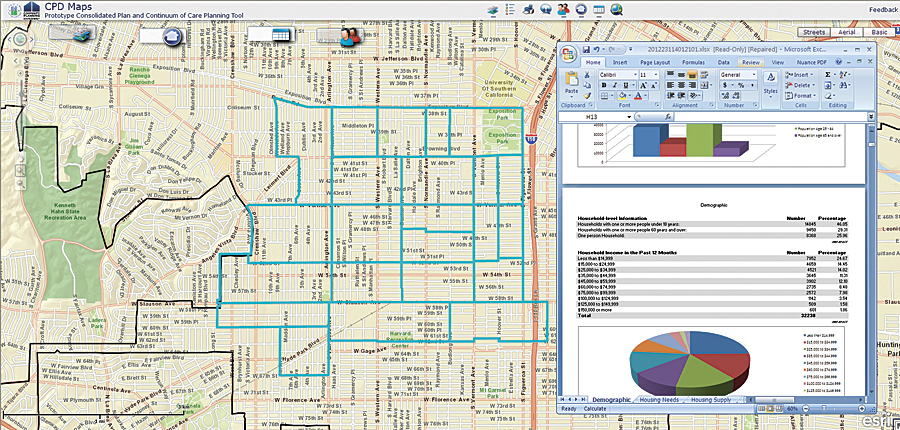
Task: Toggle align text left in Excel
Action: (x=670, y=85)
